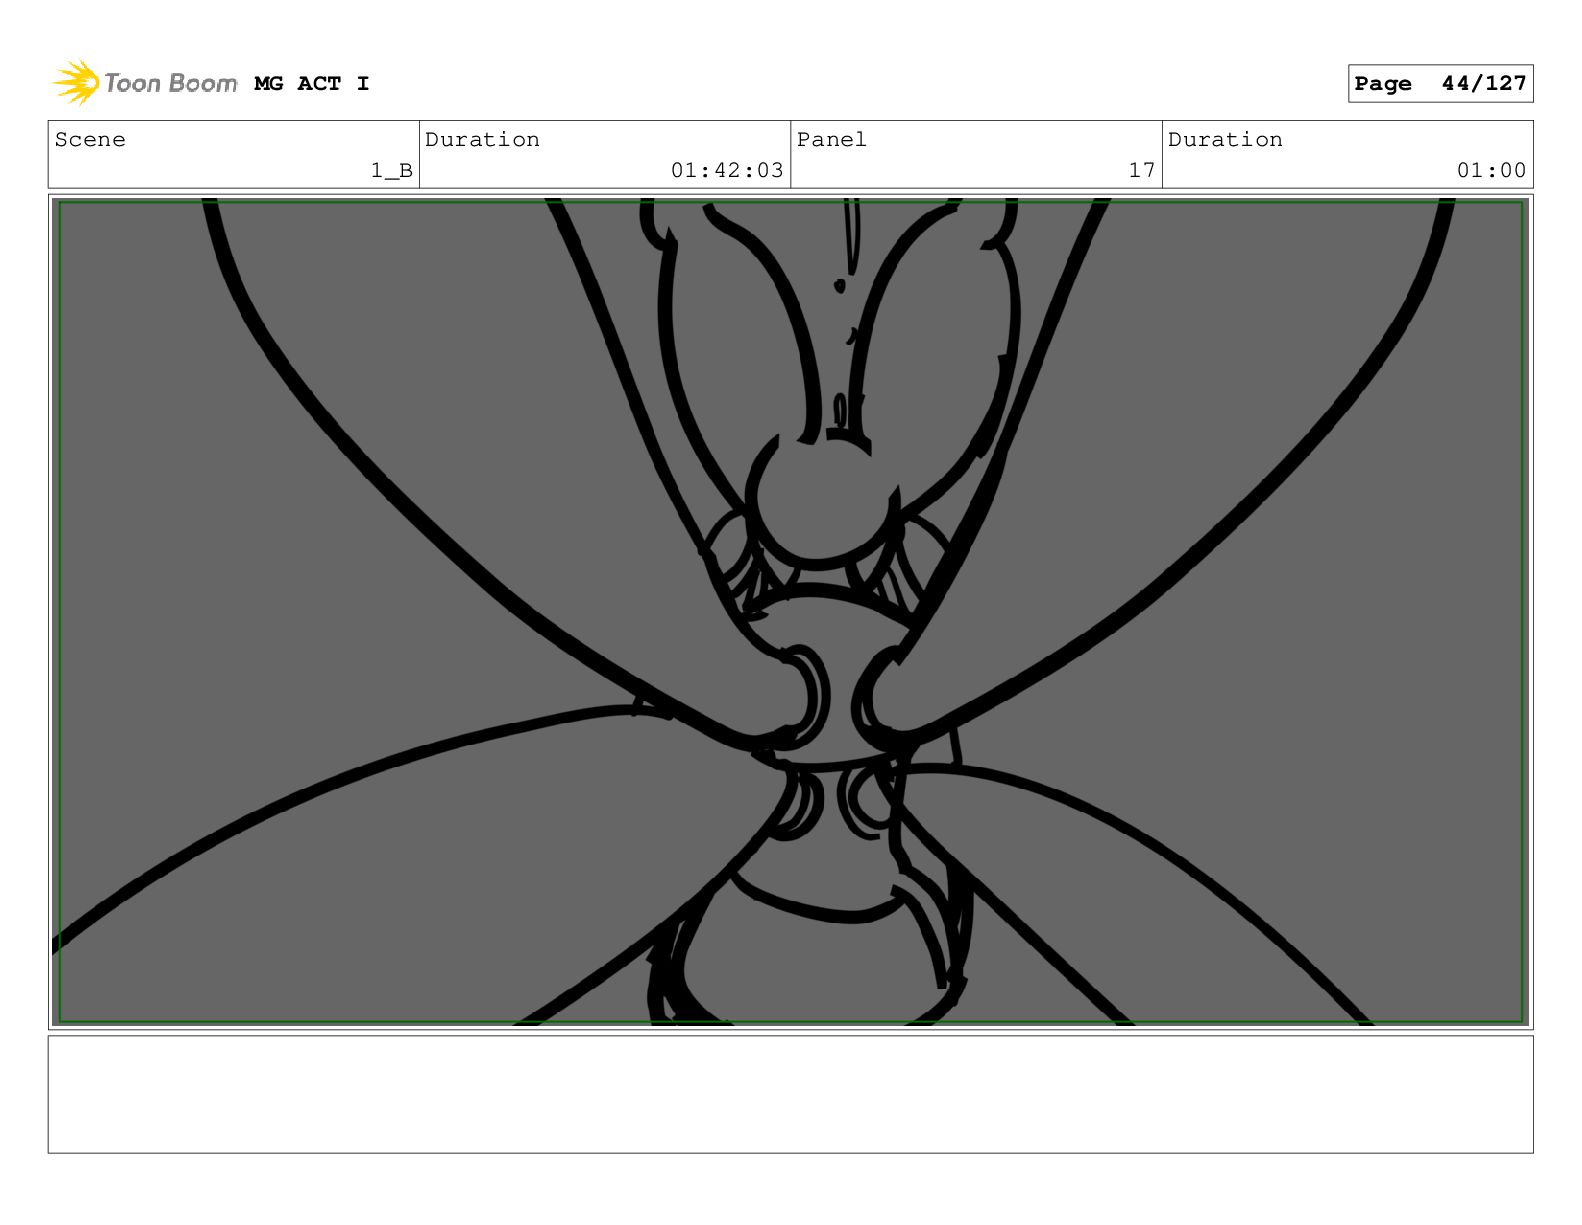Select the panel number '17'

[x=1142, y=170]
